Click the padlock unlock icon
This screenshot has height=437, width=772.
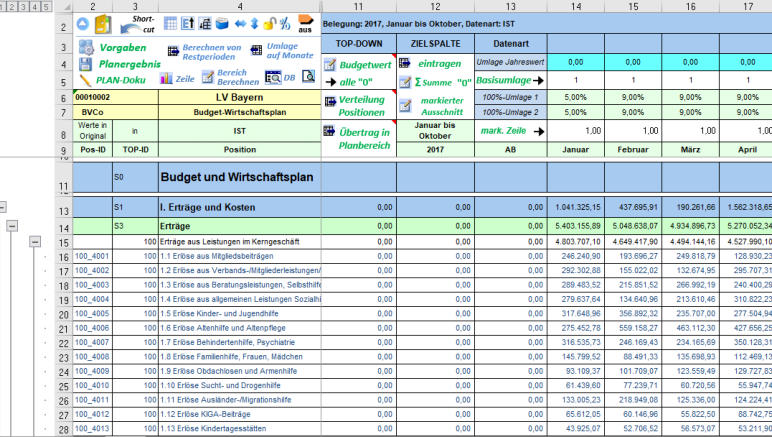pyautogui.click(x=269, y=24)
